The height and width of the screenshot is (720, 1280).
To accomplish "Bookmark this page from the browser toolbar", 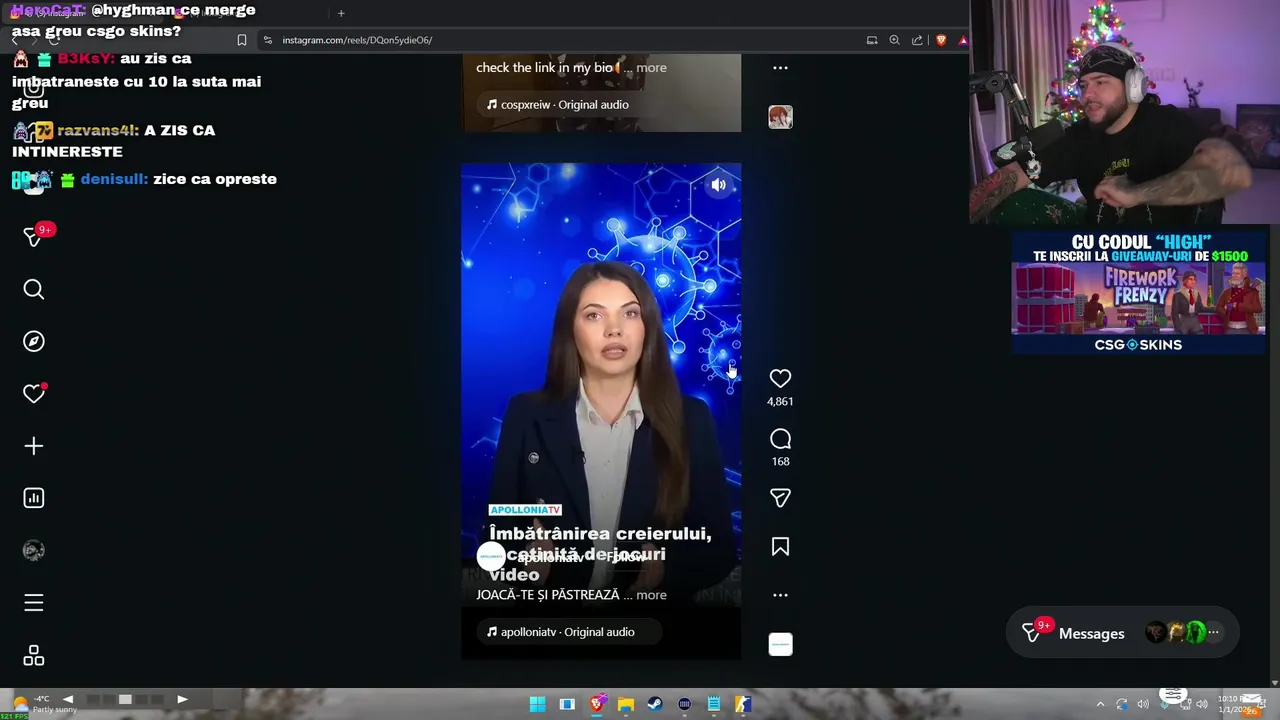I will point(241,40).
